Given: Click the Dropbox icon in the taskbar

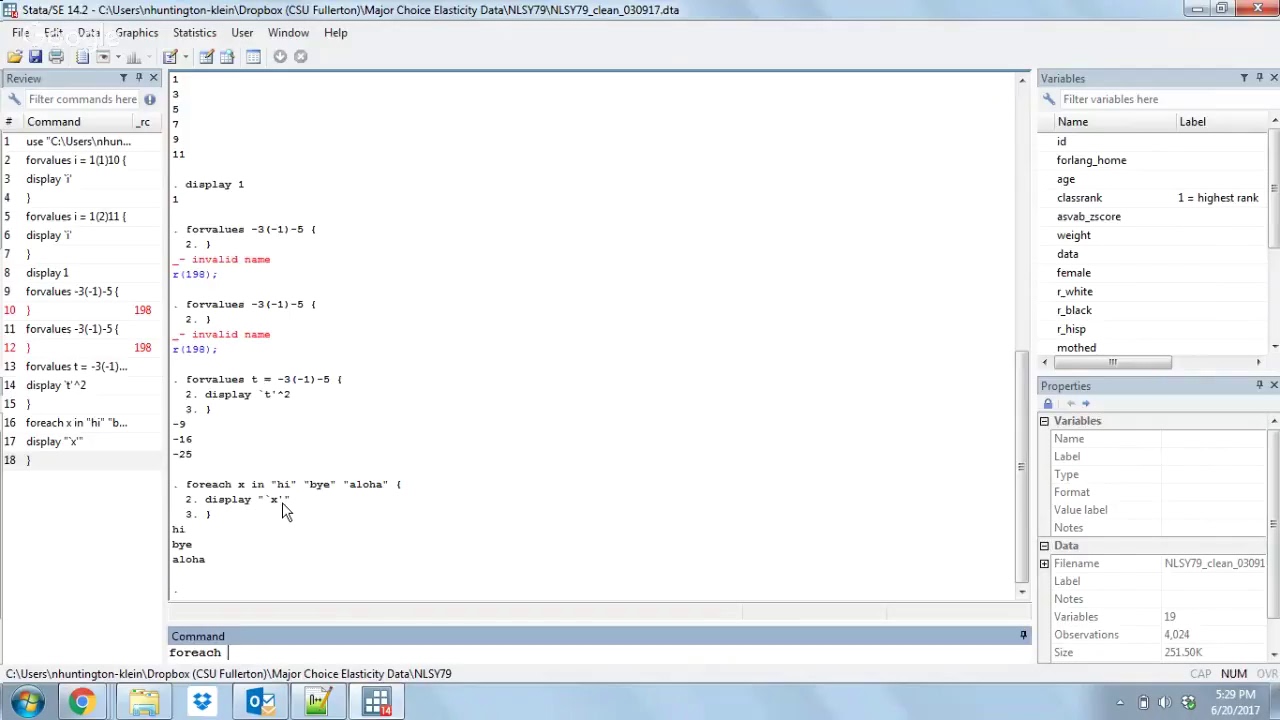Looking at the screenshot, I should (203, 702).
